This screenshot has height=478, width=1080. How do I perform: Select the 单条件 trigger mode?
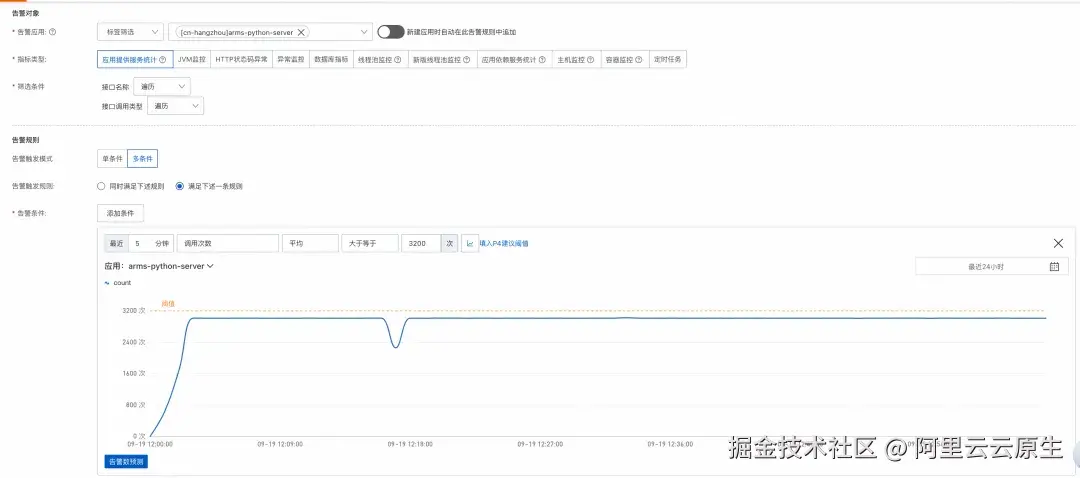point(112,159)
